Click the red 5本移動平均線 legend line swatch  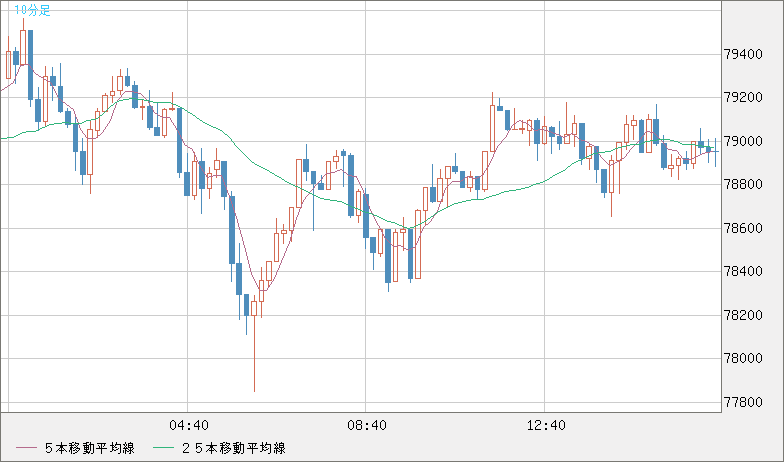point(26,448)
